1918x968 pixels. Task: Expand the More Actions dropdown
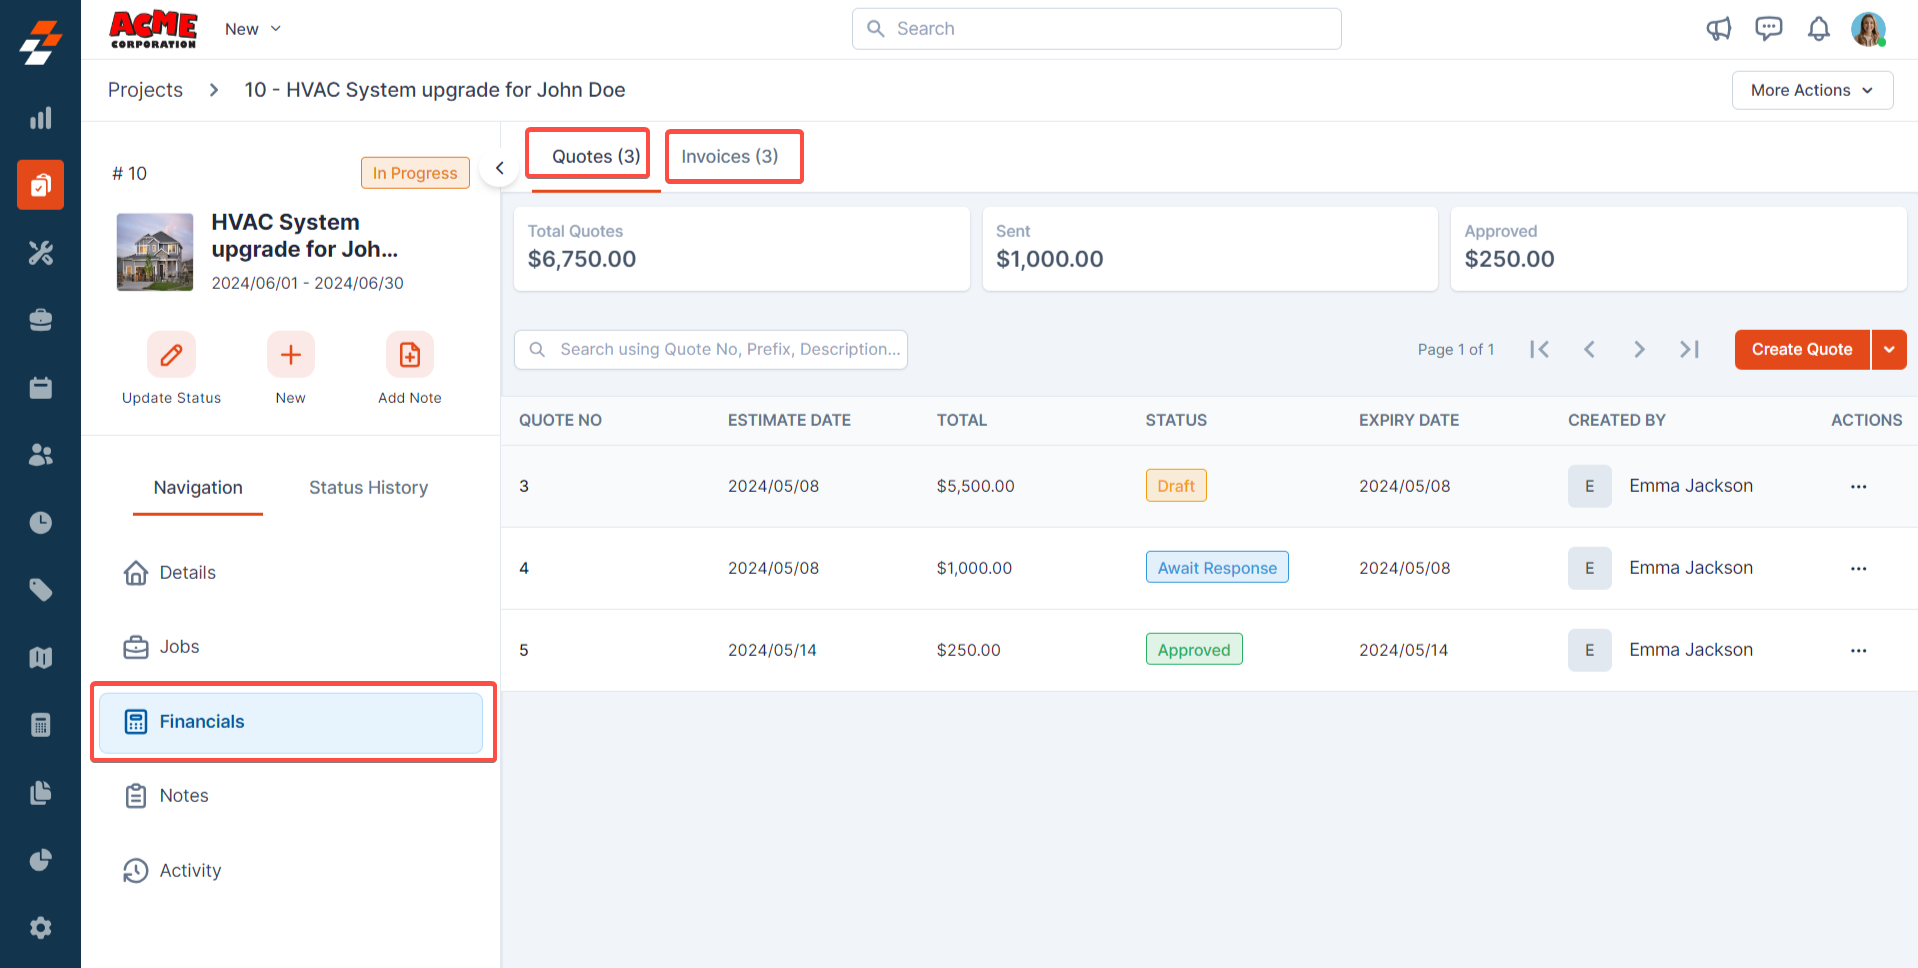click(1811, 90)
